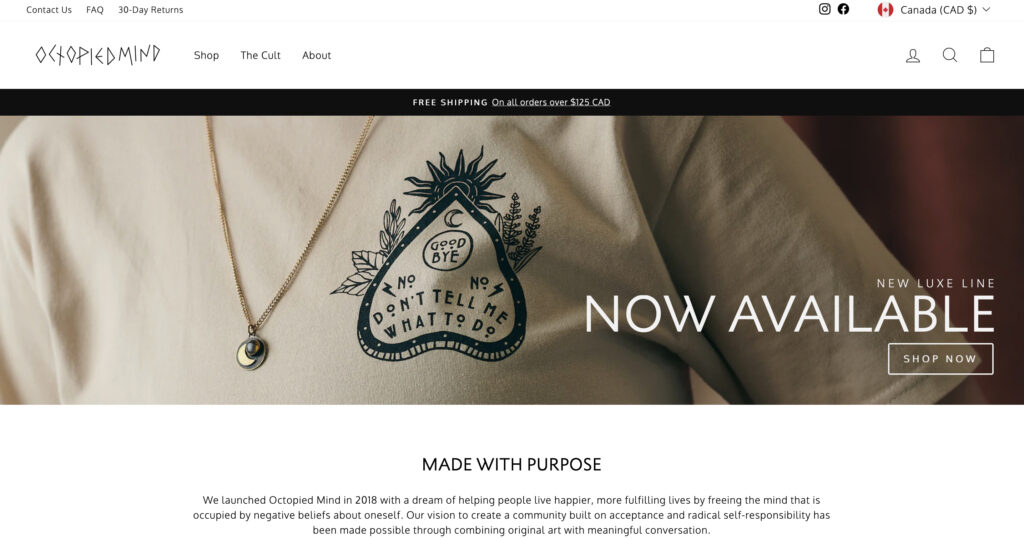Open the Contact Us link

click(49, 10)
